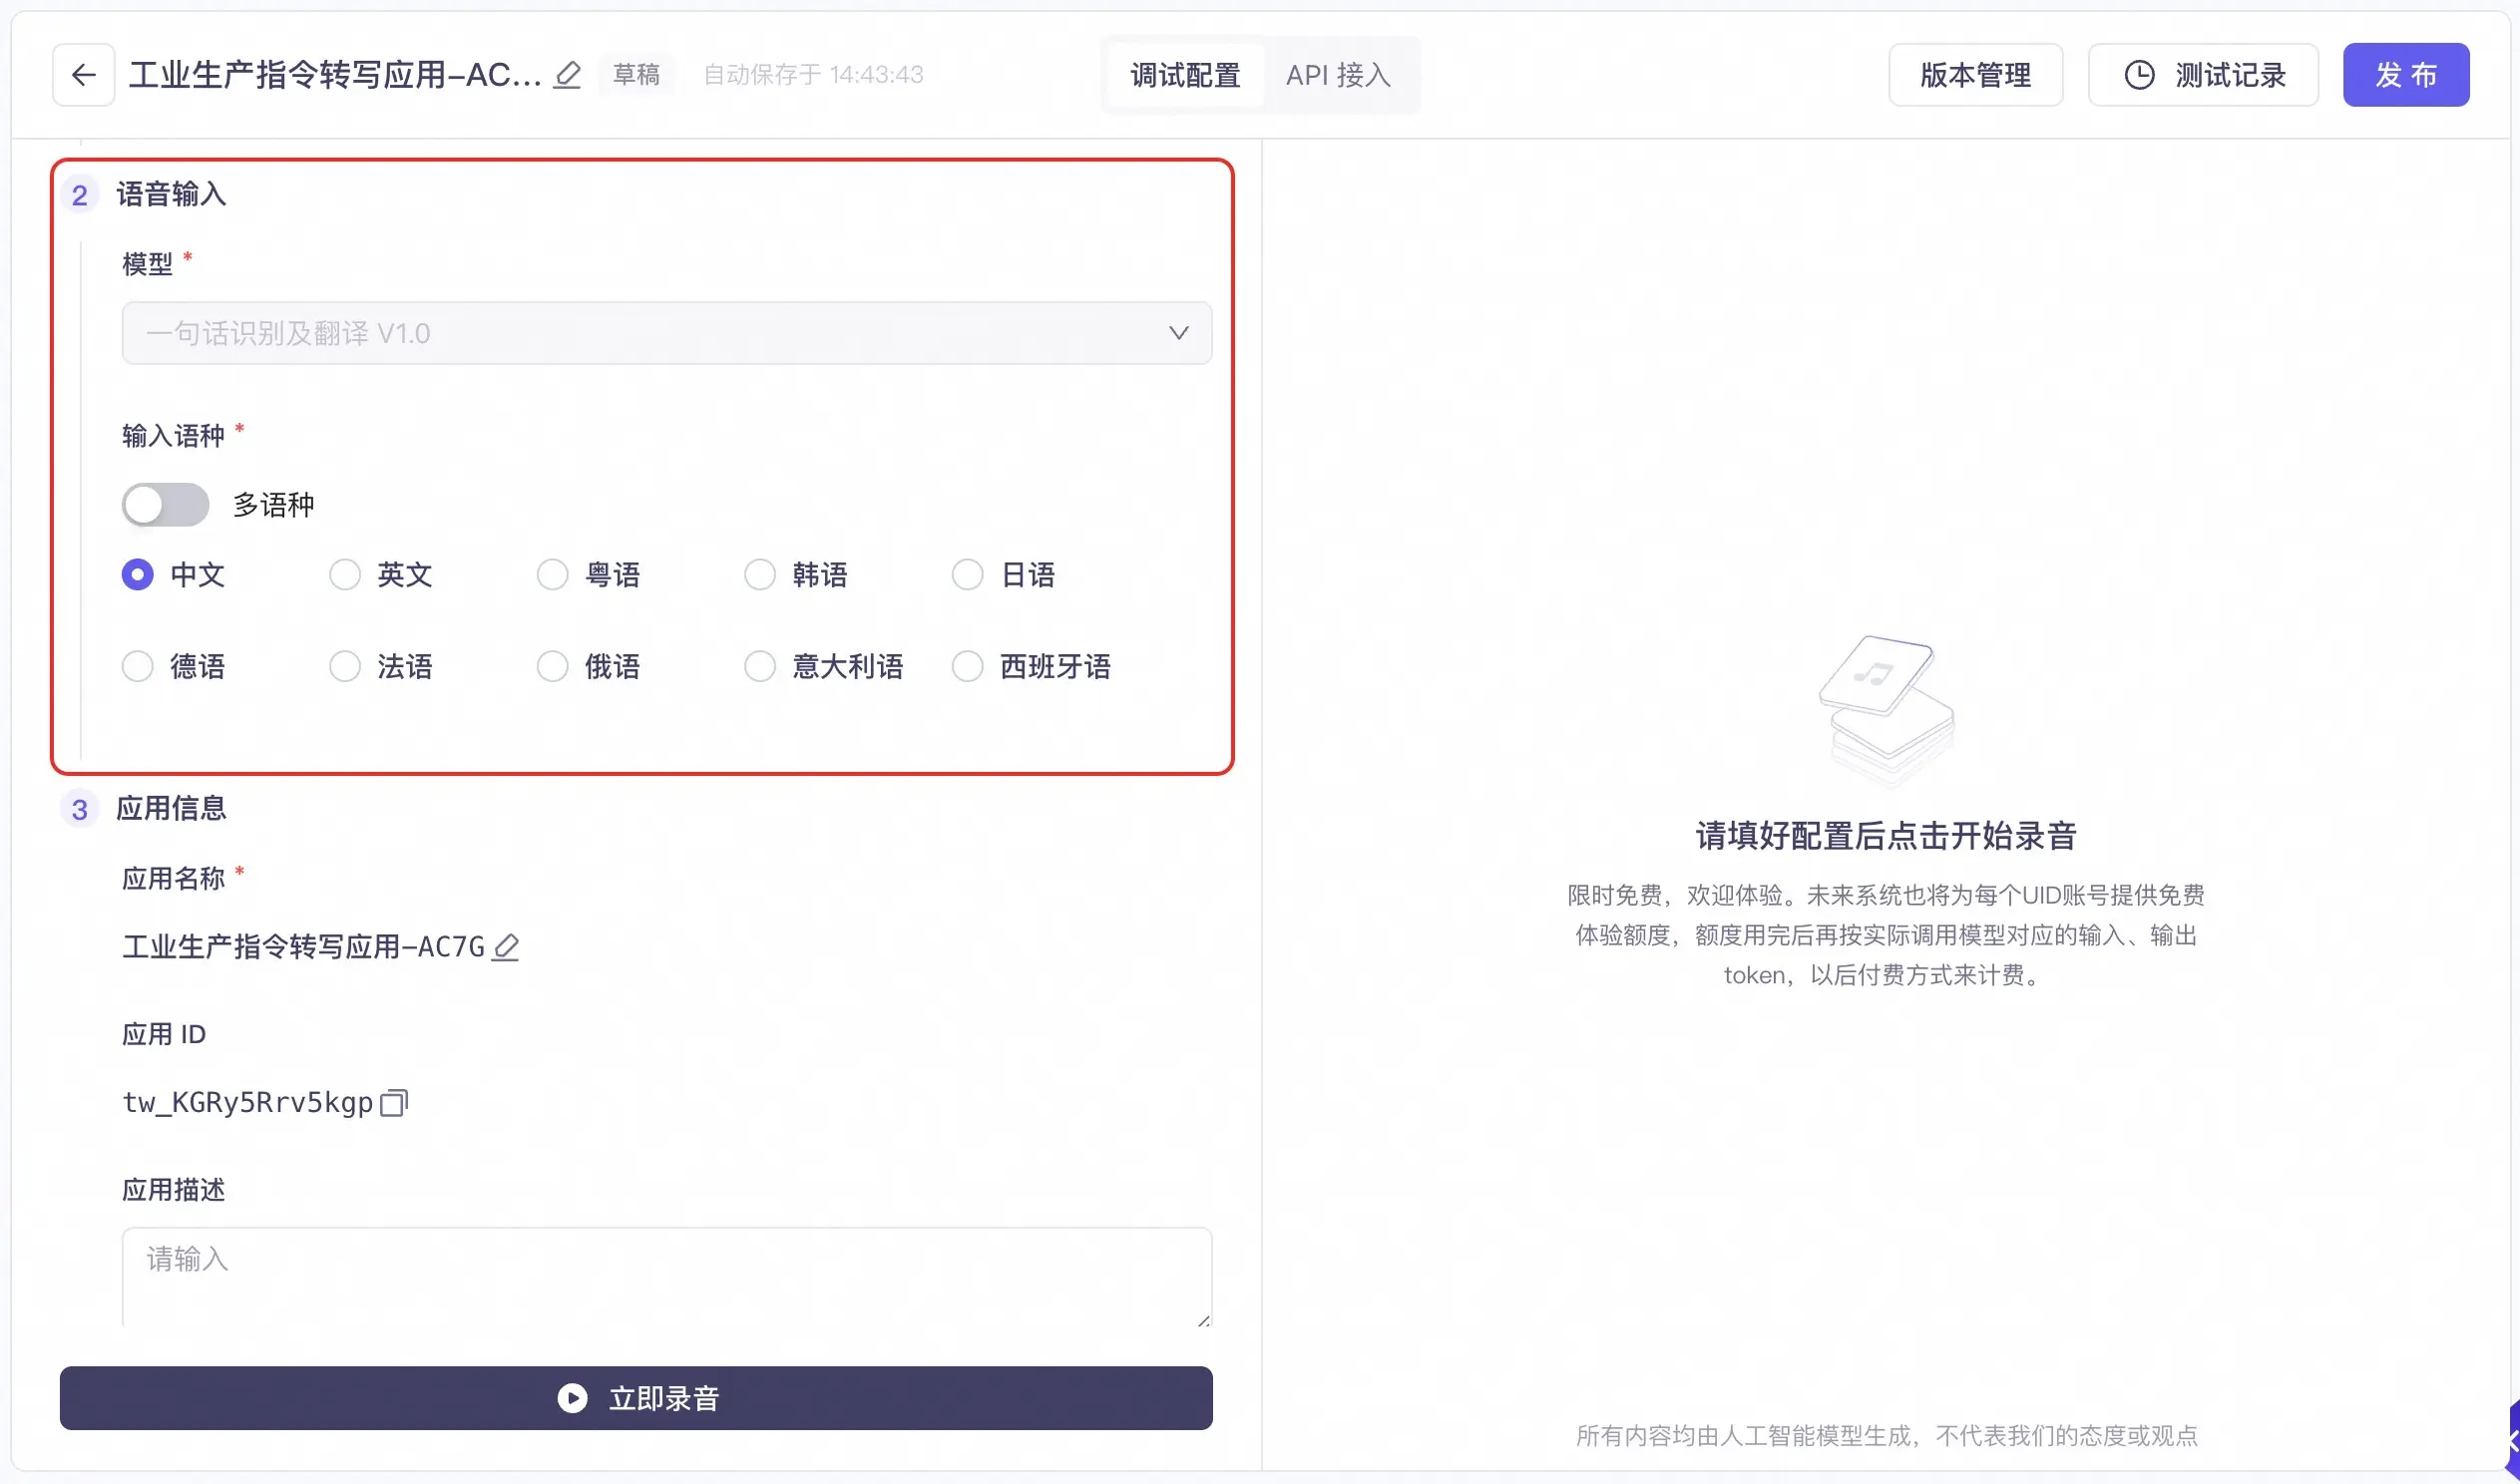Click the app ID text tw_KGRy5Rrv5kgp

[x=247, y=1102]
